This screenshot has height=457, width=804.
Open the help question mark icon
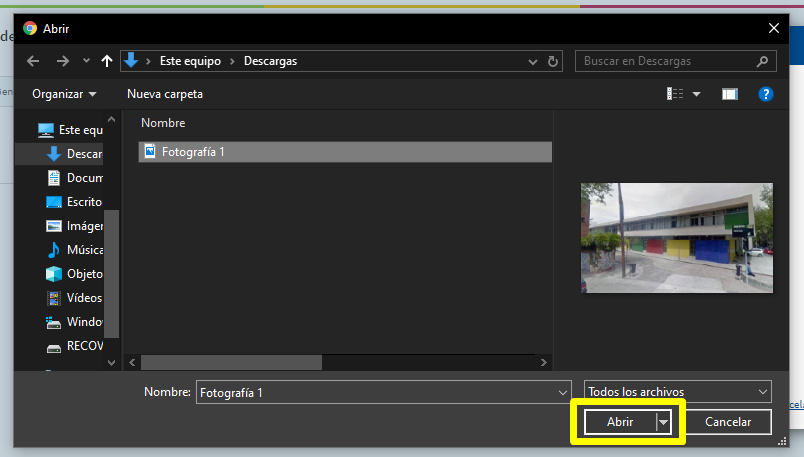[766, 94]
